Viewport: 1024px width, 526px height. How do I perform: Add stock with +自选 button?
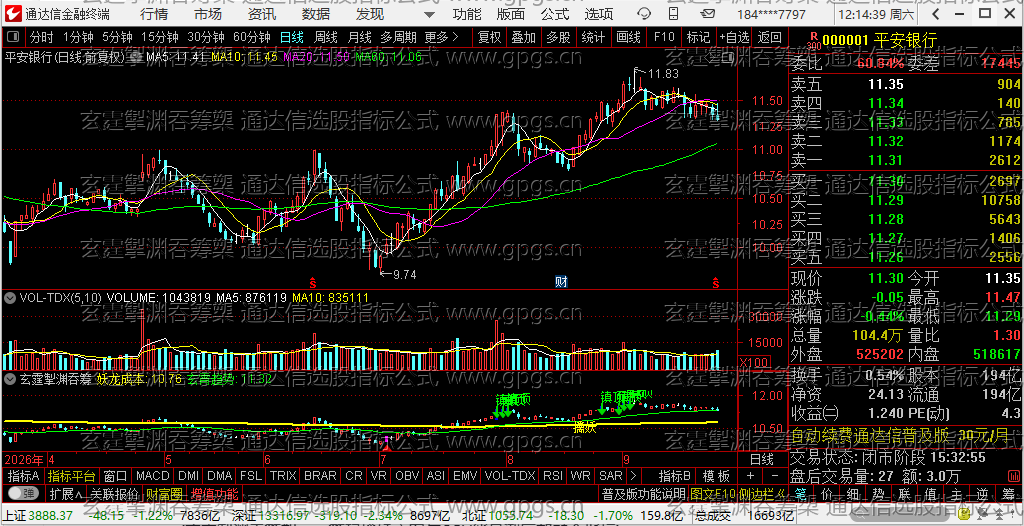pyautogui.click(x=735, y=37)
